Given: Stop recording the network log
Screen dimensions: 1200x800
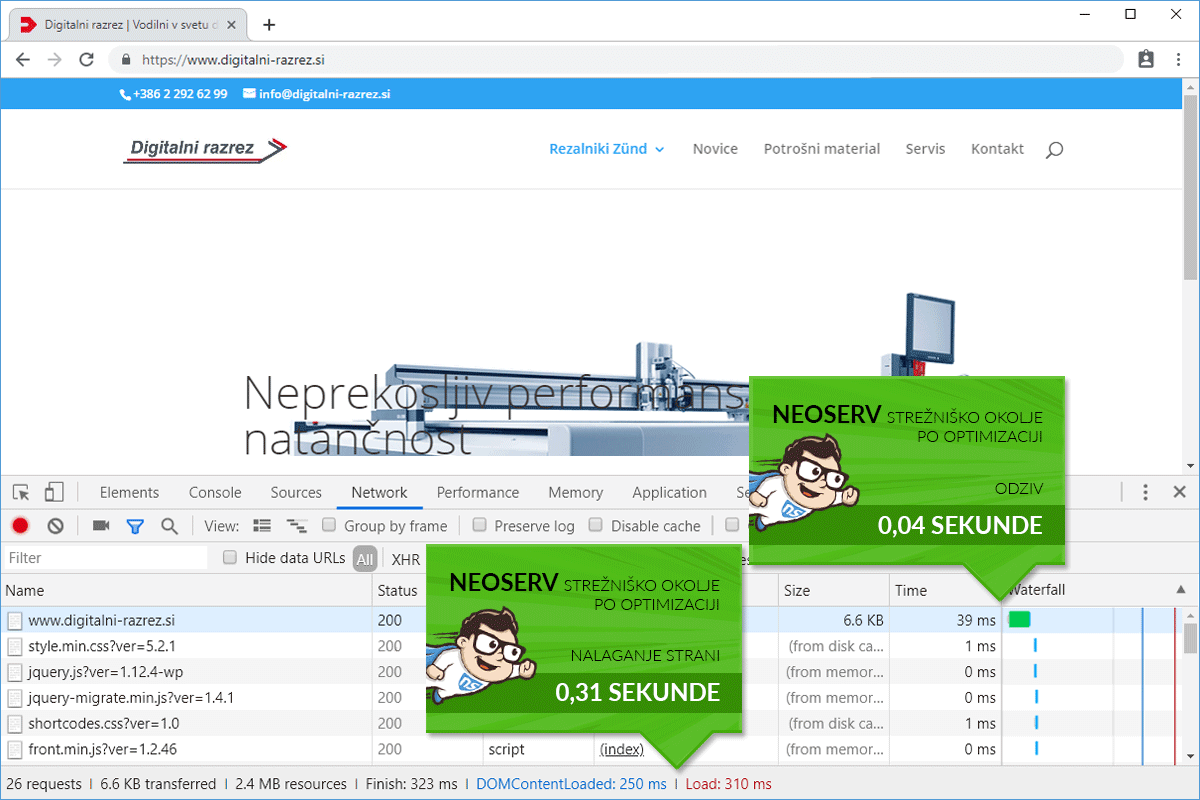Looking at the screenshot, I should [20, 526].
